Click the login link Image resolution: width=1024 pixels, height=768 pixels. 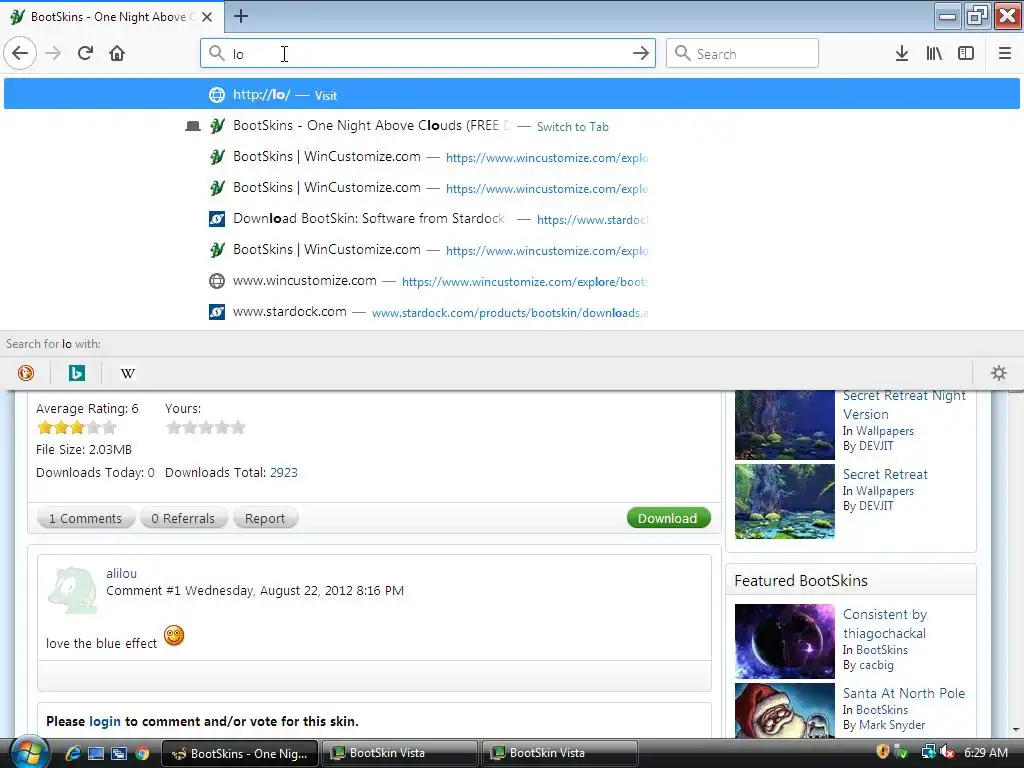point(104,721)
